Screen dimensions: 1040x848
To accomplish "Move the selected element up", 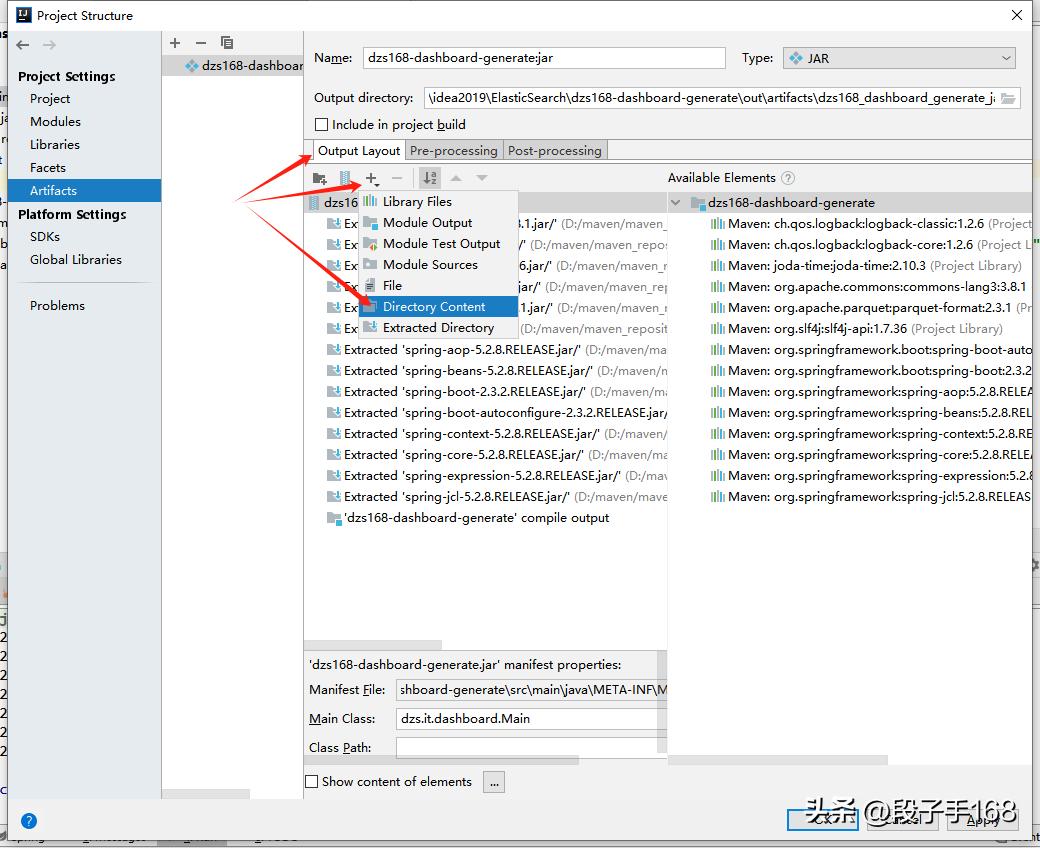I will 456,178.
